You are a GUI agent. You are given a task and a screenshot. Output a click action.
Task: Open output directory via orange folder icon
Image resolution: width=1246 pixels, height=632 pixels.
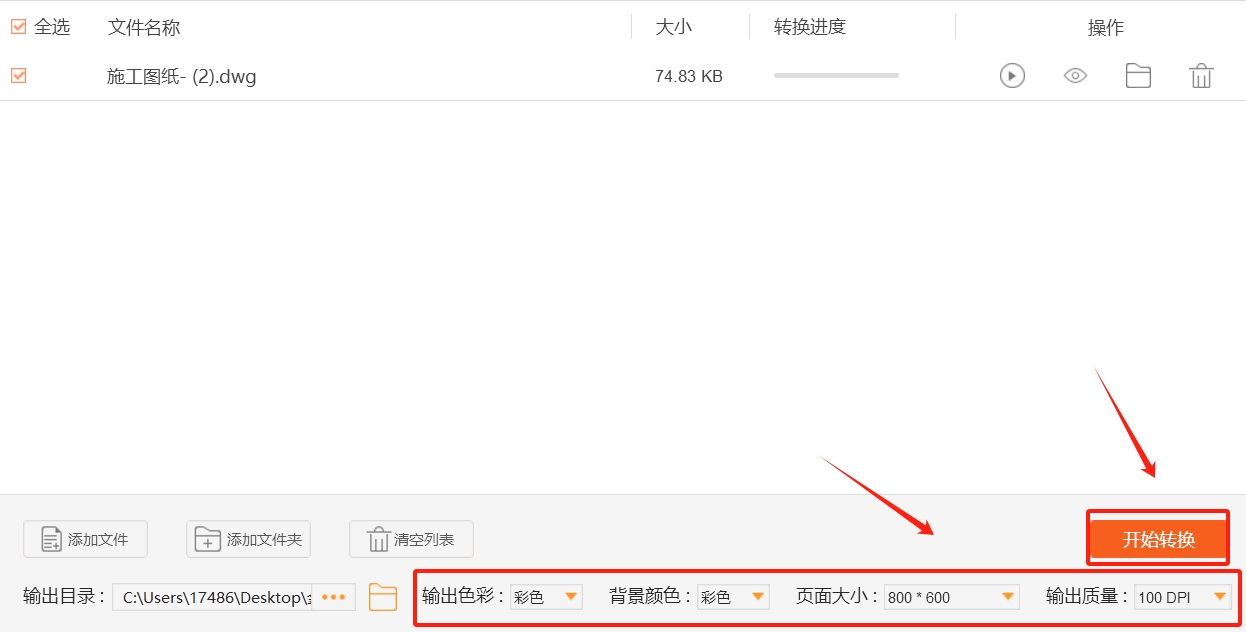pyautogui.click(x=383, y=596)
